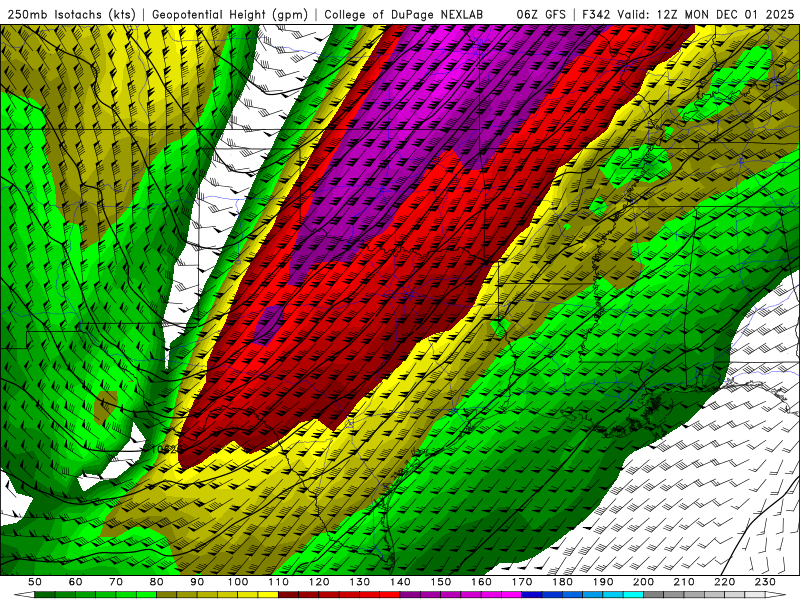The height and width of the screenshot is (600, 800).
Task: Select the '06Z GFS' model run label
Action: pos(541,15)
